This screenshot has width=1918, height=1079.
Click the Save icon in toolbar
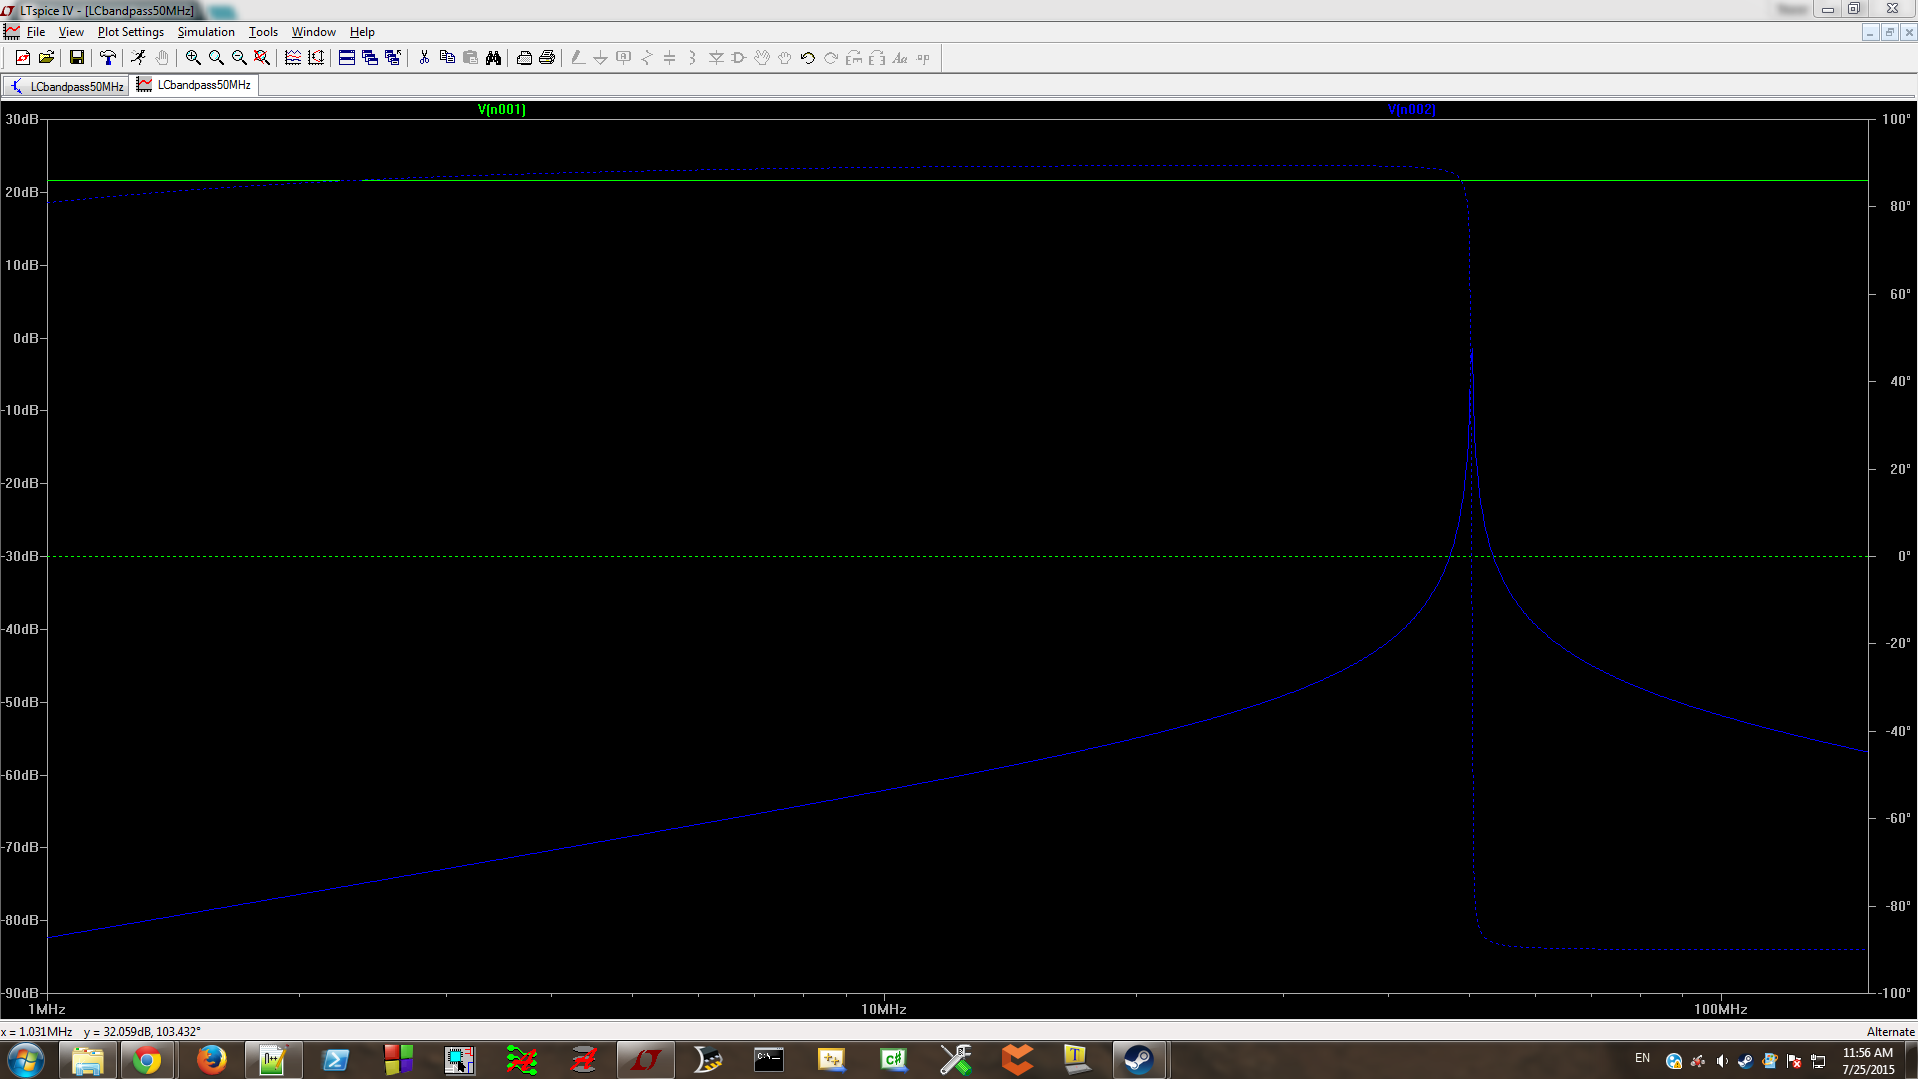click(x=76, y=58)
